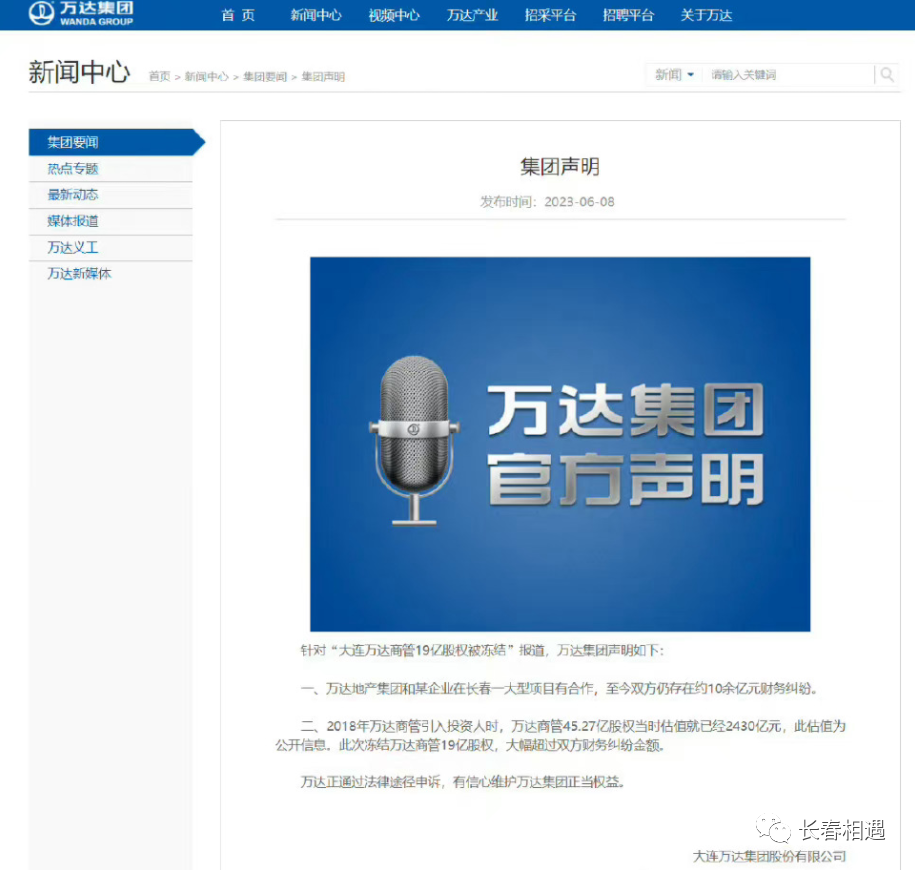The width and height of the screenshot is (915, 870).
Task: Open the 新闻 search category dropdown
Action: coord(674,75)
